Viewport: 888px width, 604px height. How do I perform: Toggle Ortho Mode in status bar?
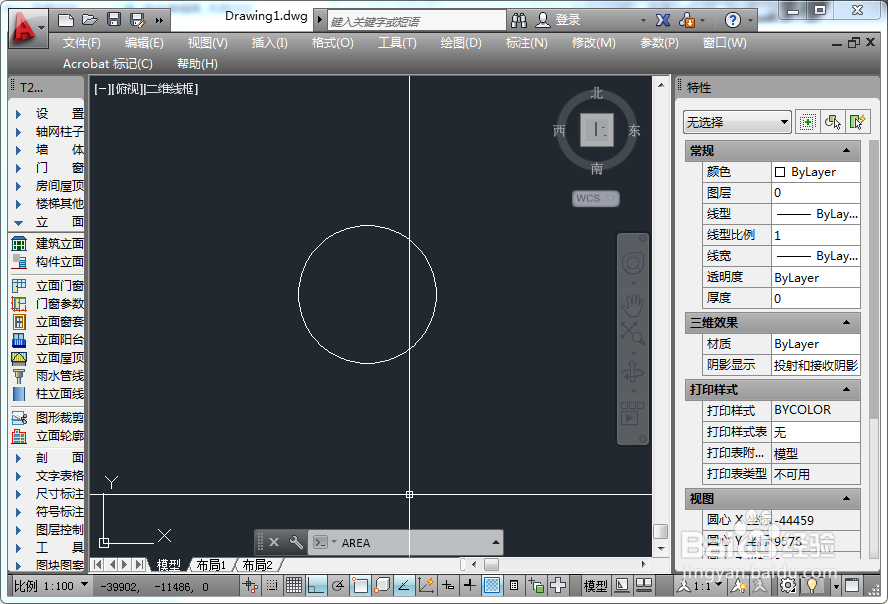pos(315,585)
